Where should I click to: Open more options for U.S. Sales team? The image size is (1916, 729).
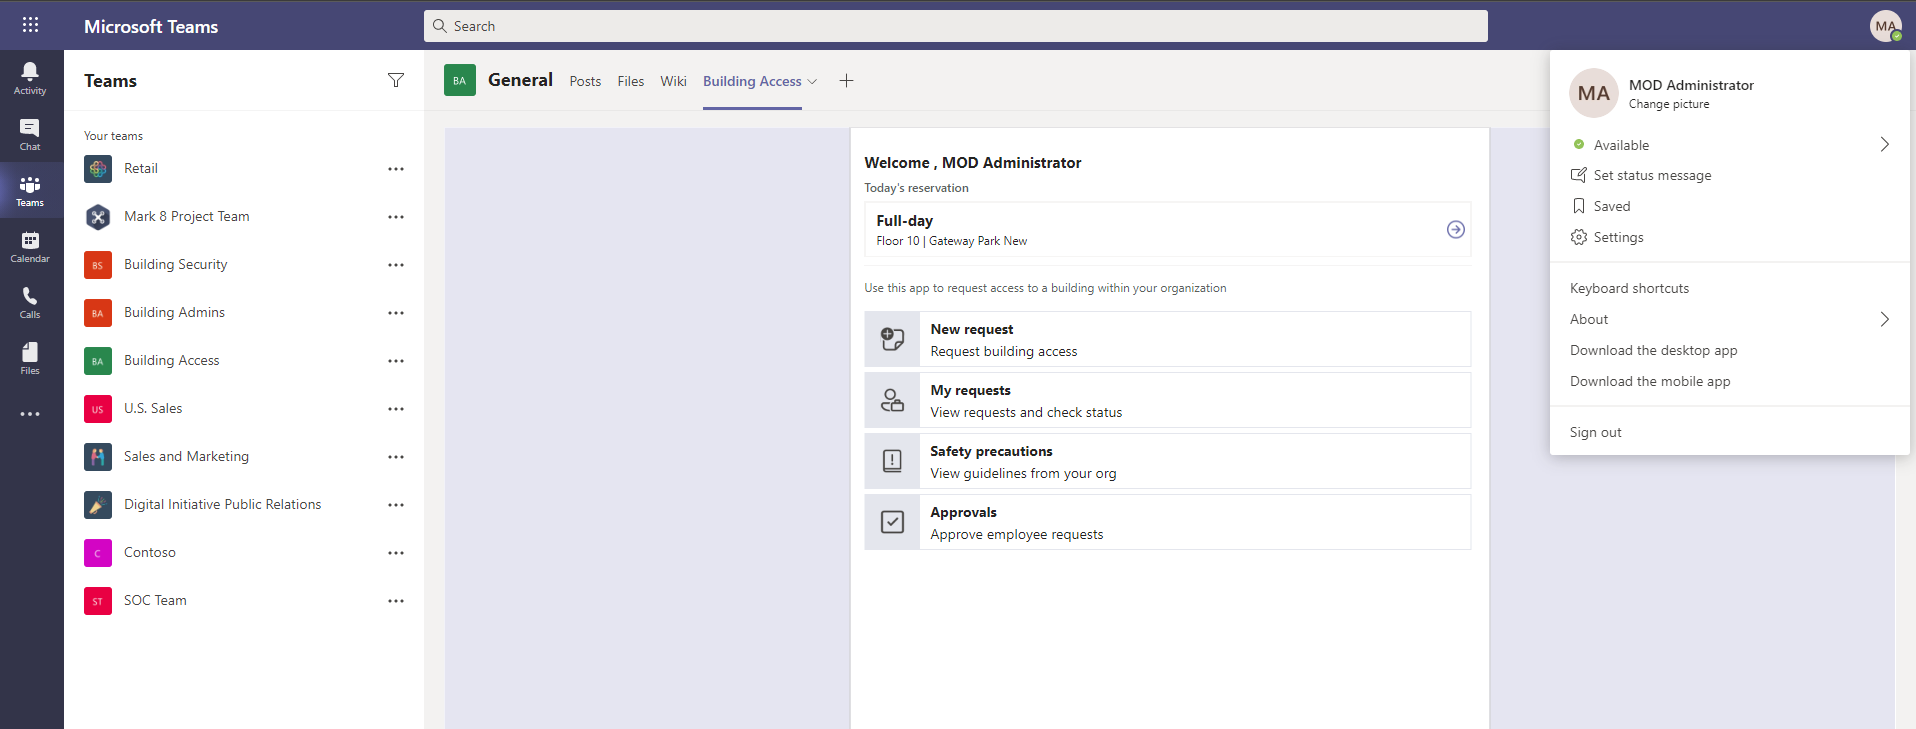pos(396,409)
